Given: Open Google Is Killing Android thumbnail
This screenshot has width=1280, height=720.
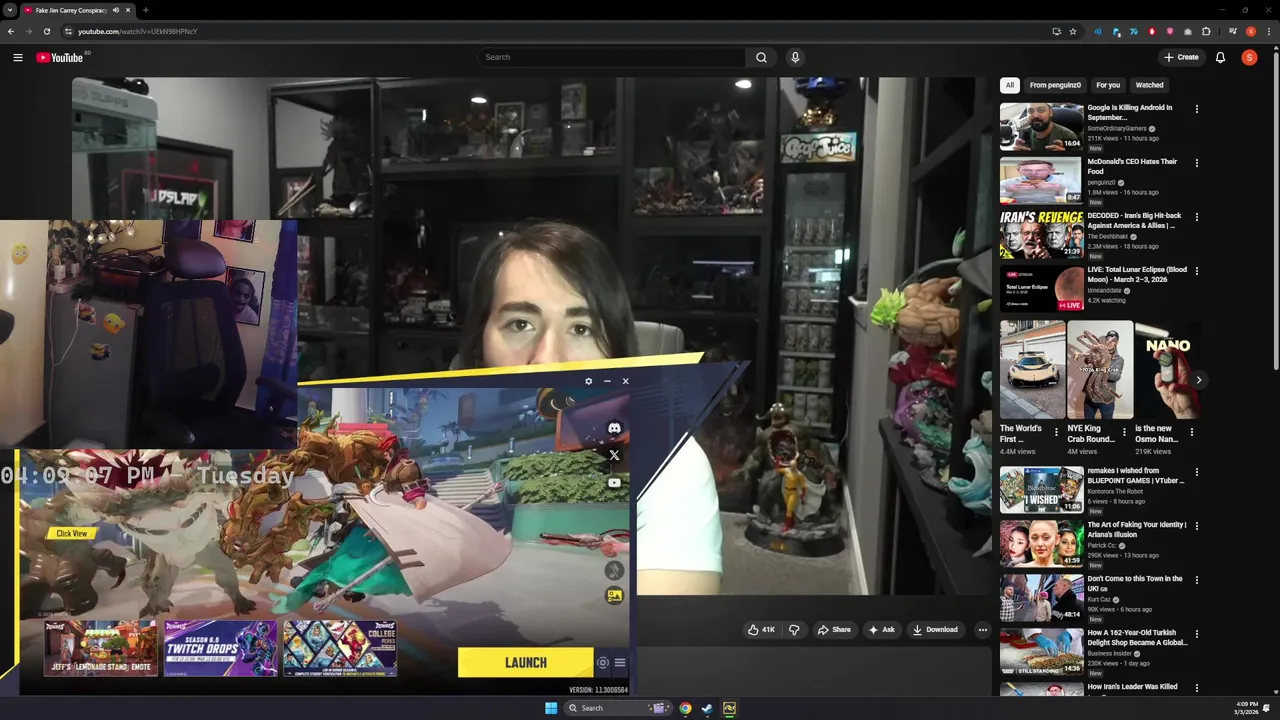Looking at the screenshot, I should (x=1041, y=126).
